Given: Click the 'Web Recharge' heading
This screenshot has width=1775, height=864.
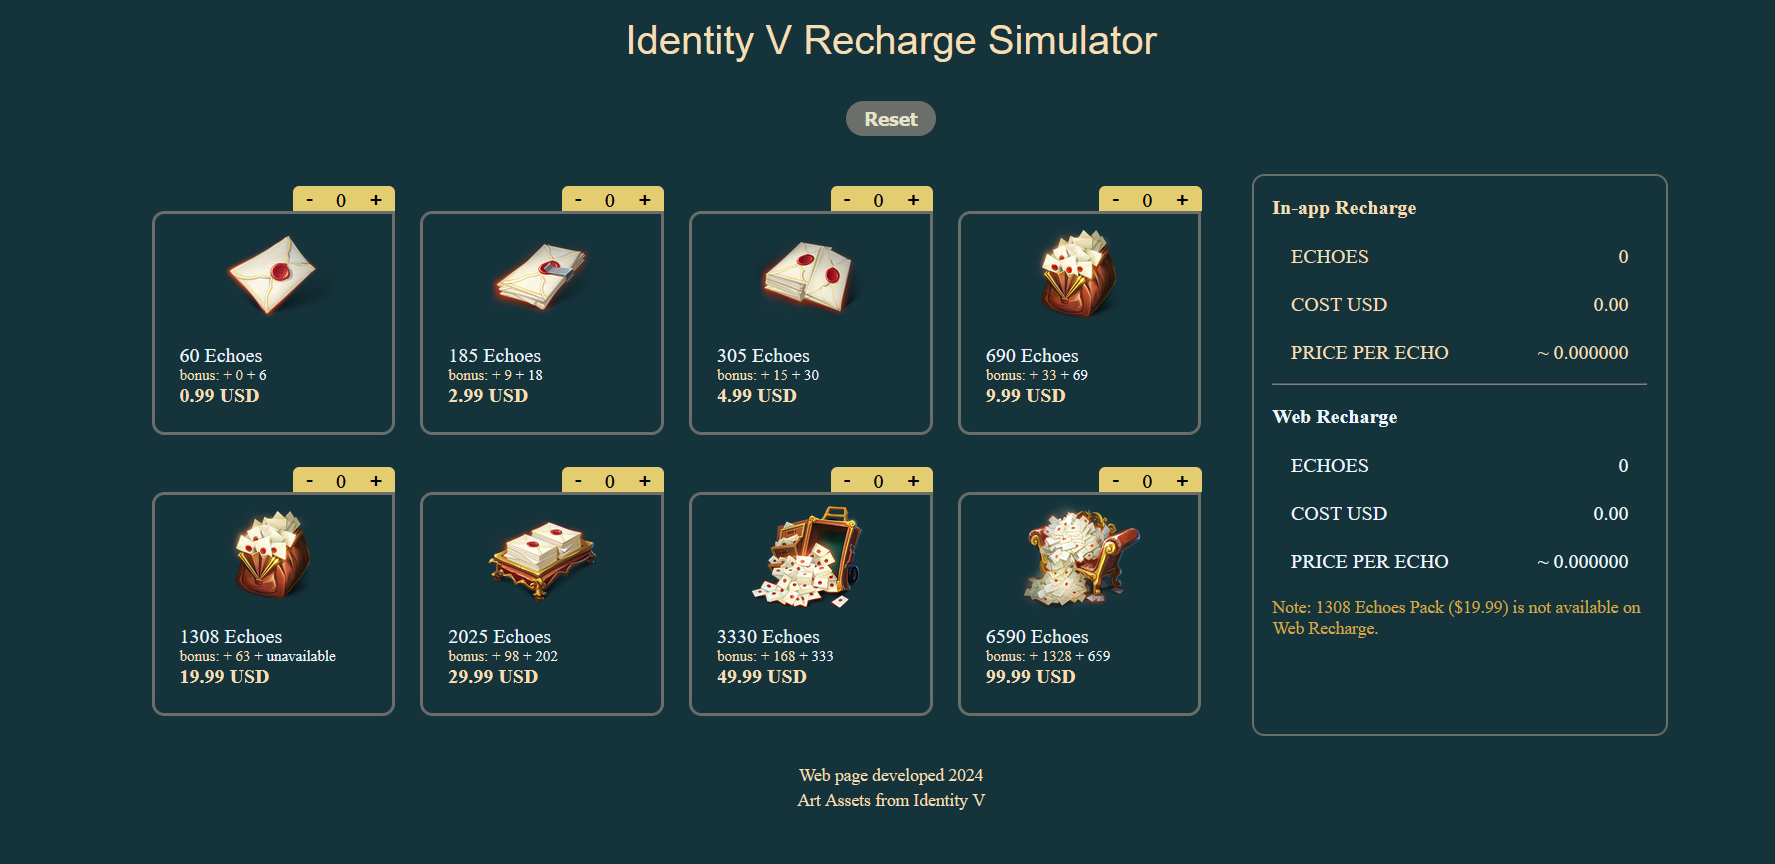Looking at the screenshot, I should pos(1335,417).
